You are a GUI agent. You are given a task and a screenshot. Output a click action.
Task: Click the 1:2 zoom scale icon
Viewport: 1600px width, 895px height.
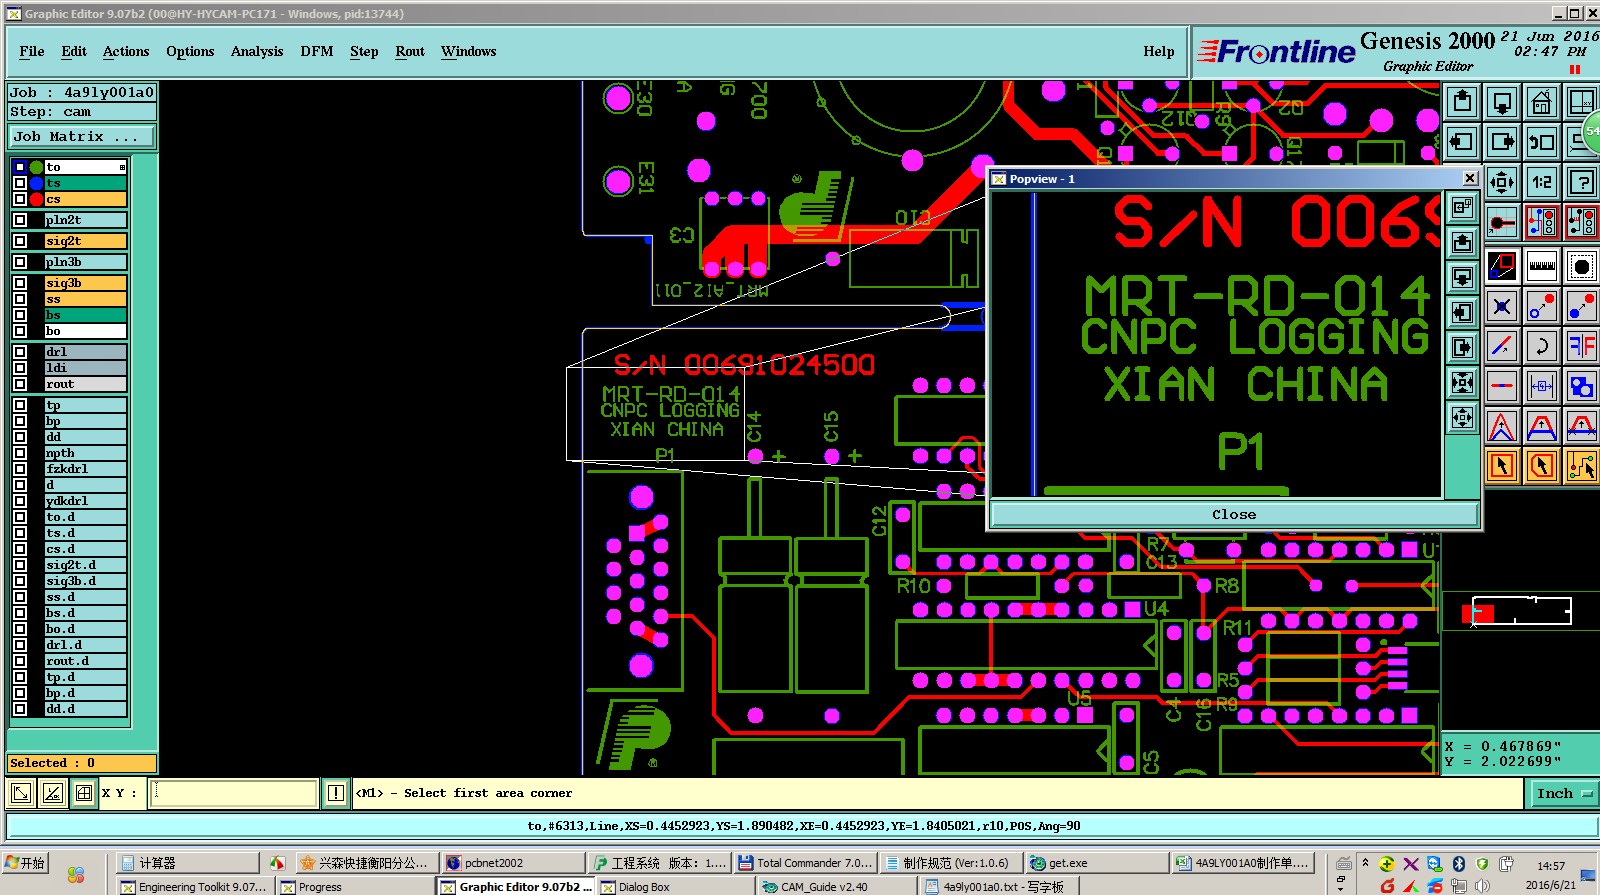click(x=1542, y=182)
